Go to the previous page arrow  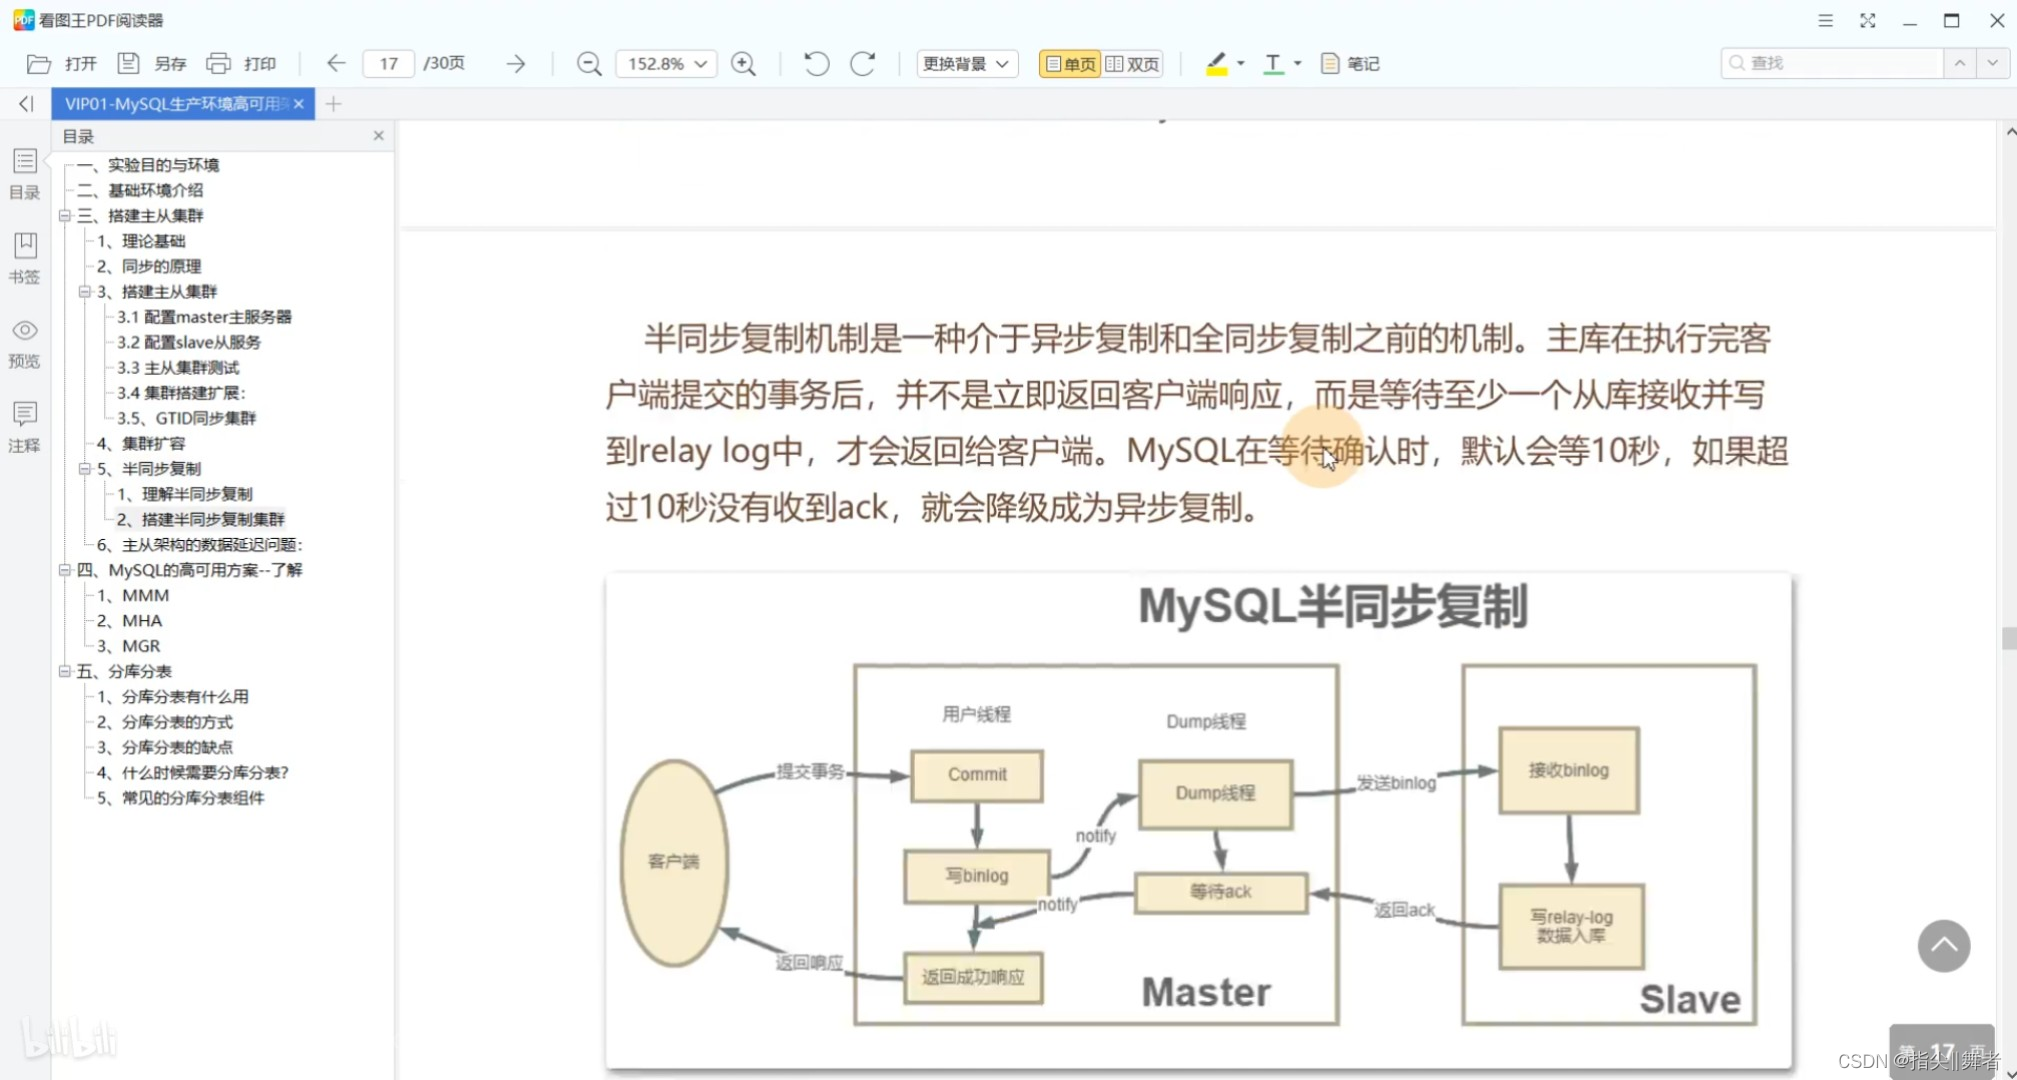tap(336, 64)
